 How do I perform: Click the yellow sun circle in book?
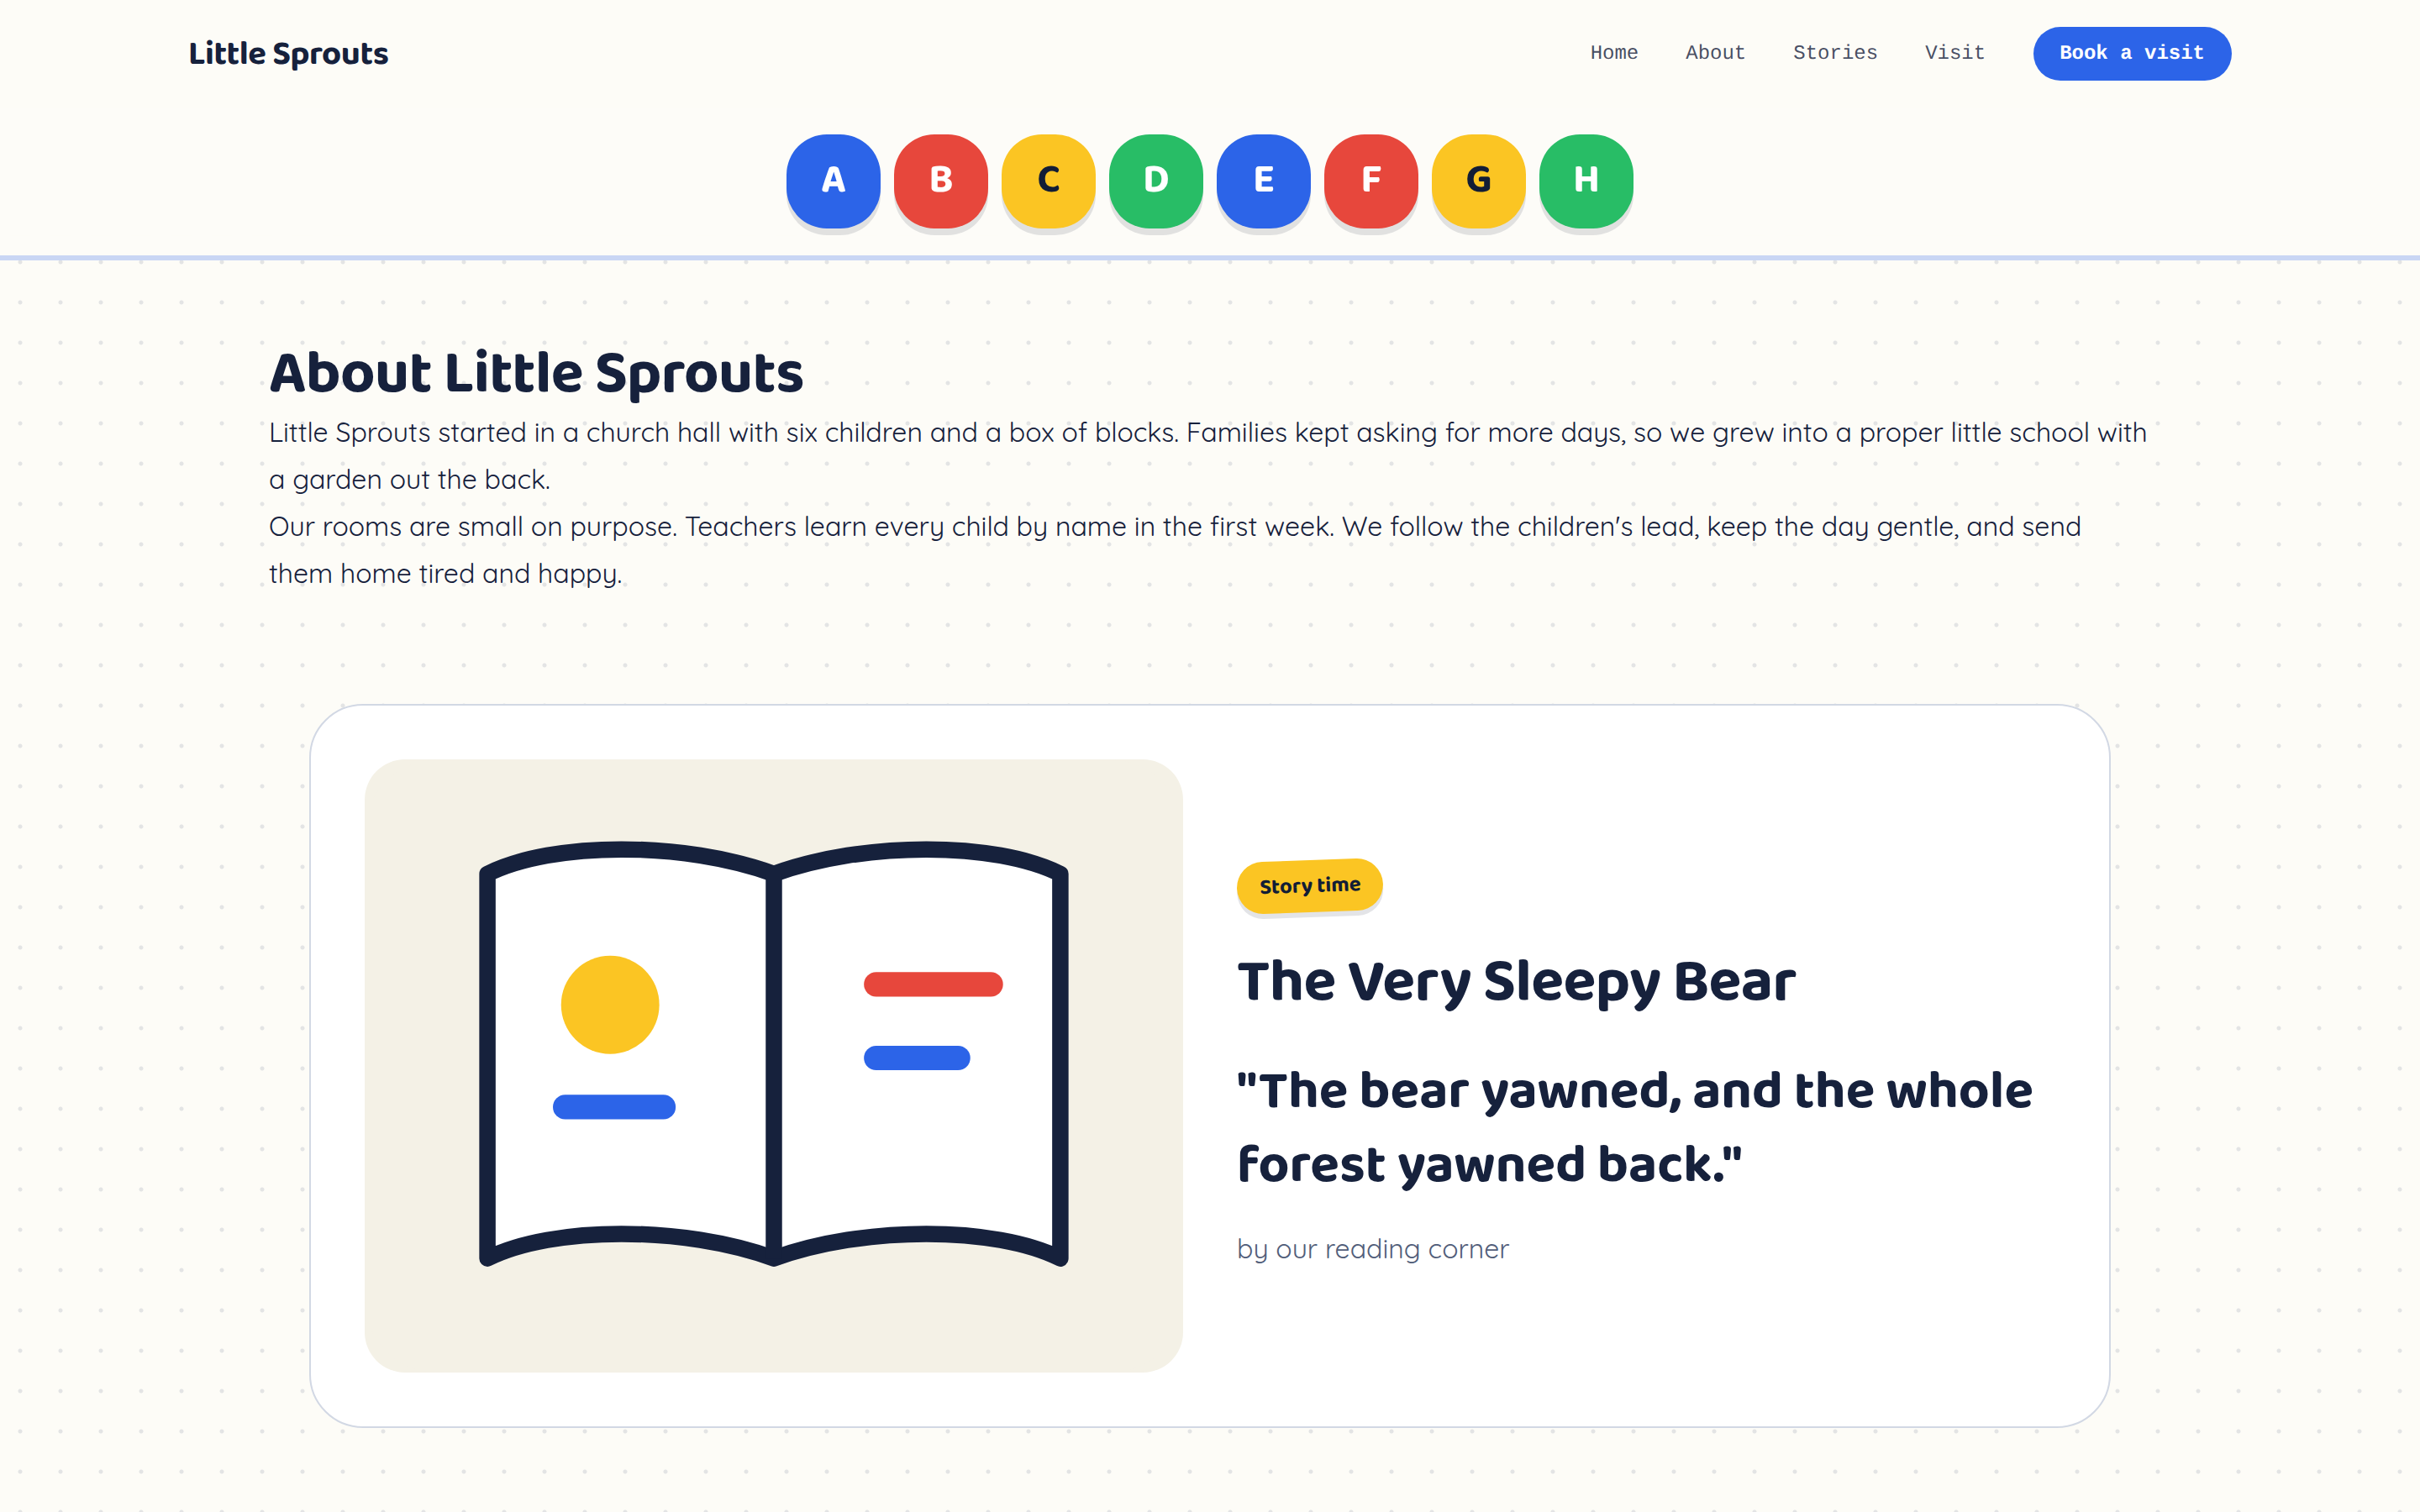610,1004
